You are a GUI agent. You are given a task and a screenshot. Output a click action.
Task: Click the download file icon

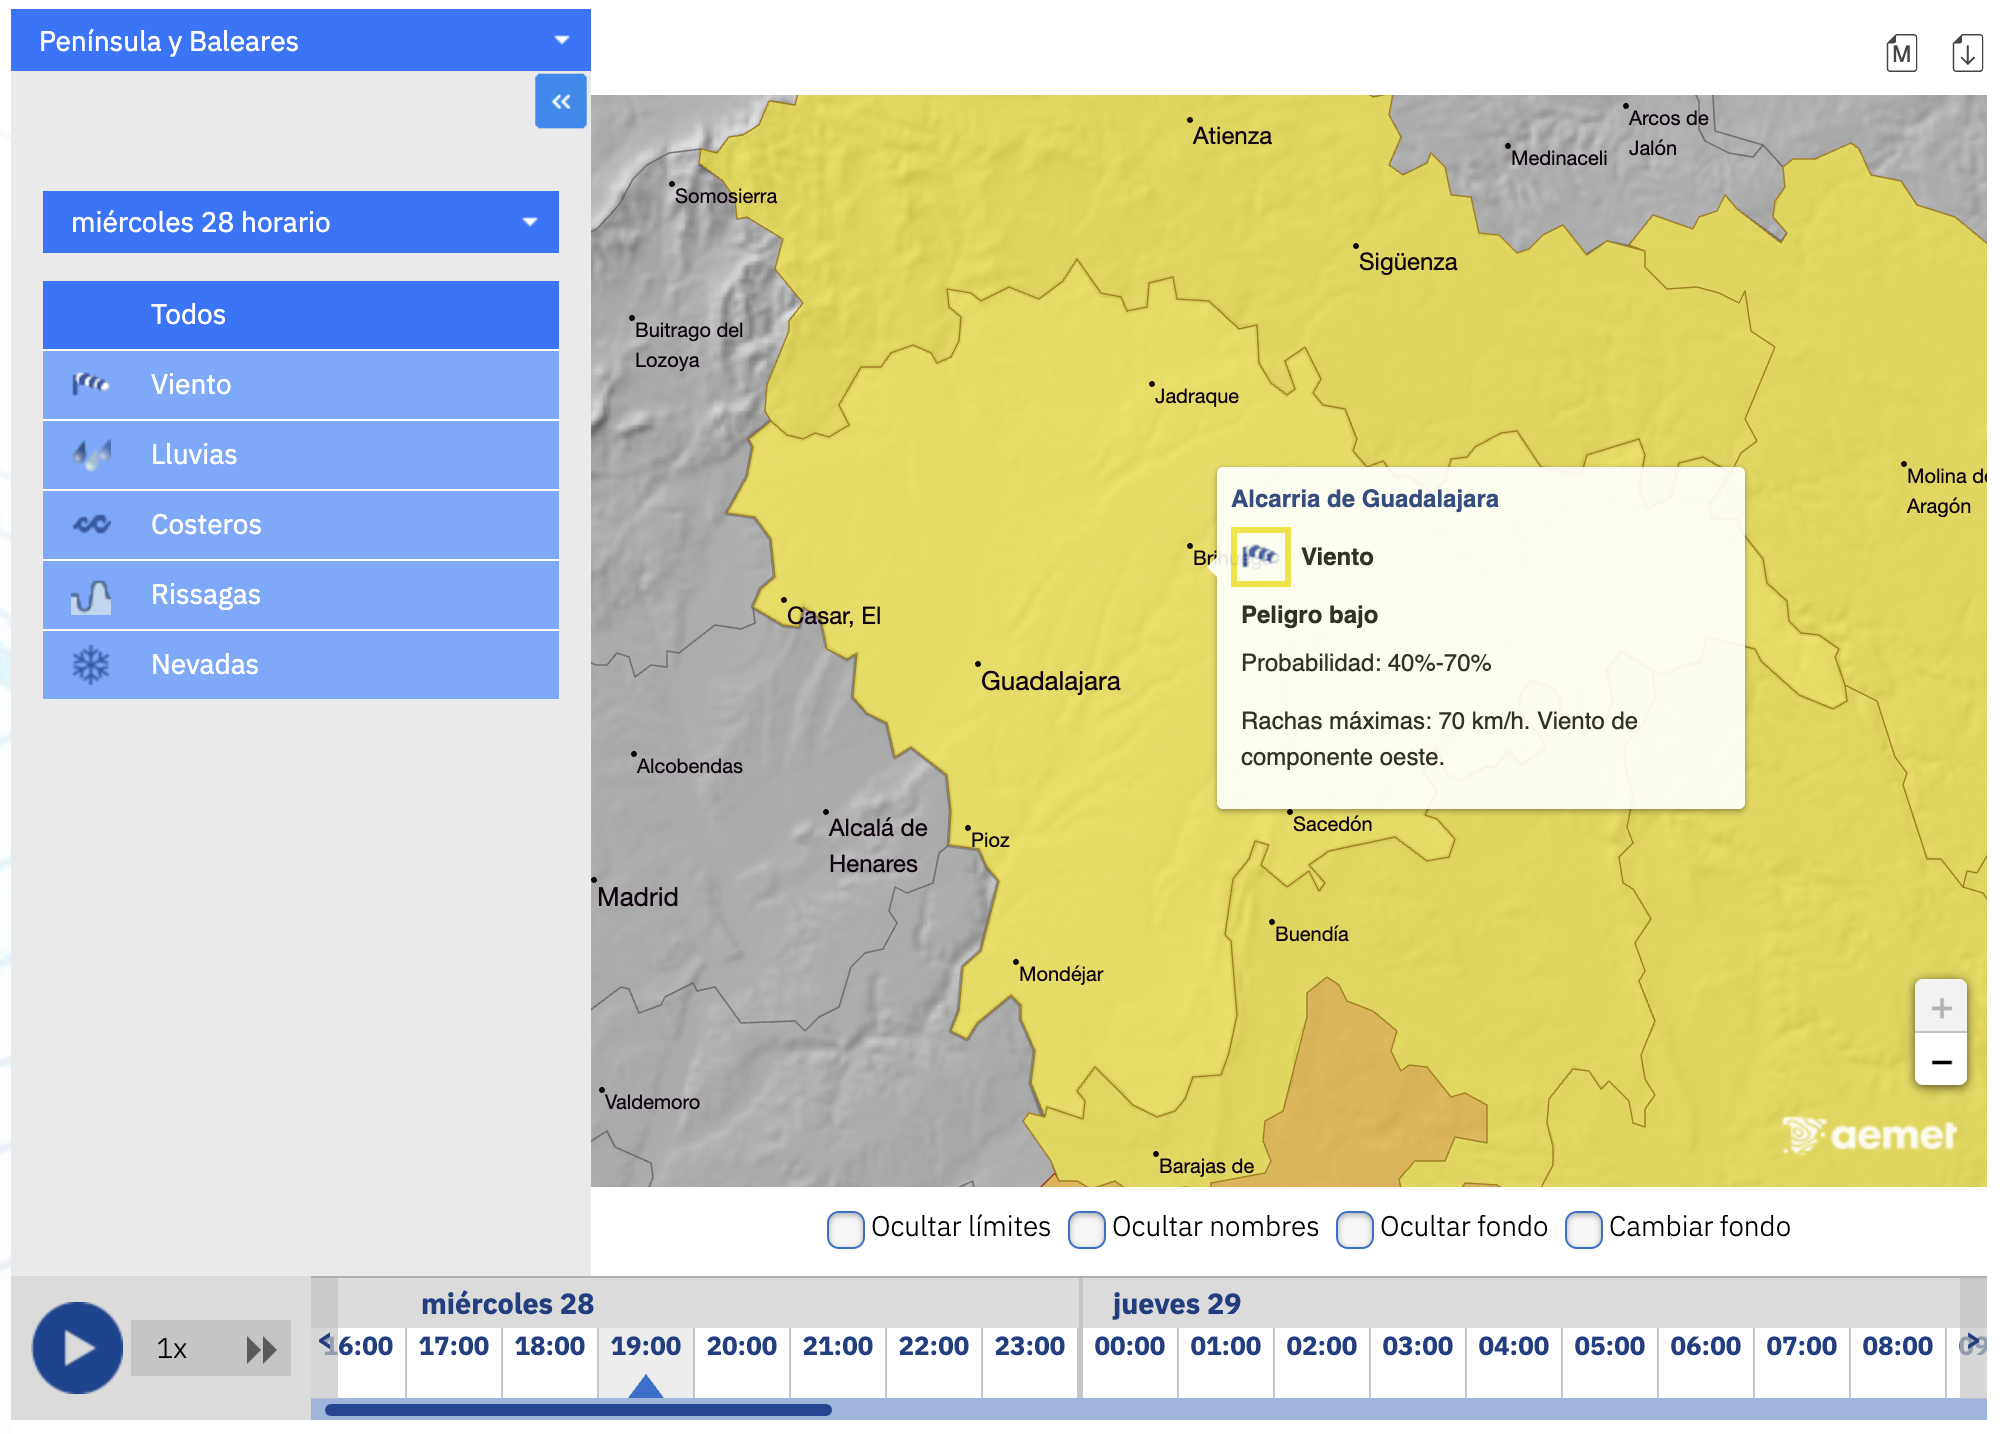point(1966,53)
